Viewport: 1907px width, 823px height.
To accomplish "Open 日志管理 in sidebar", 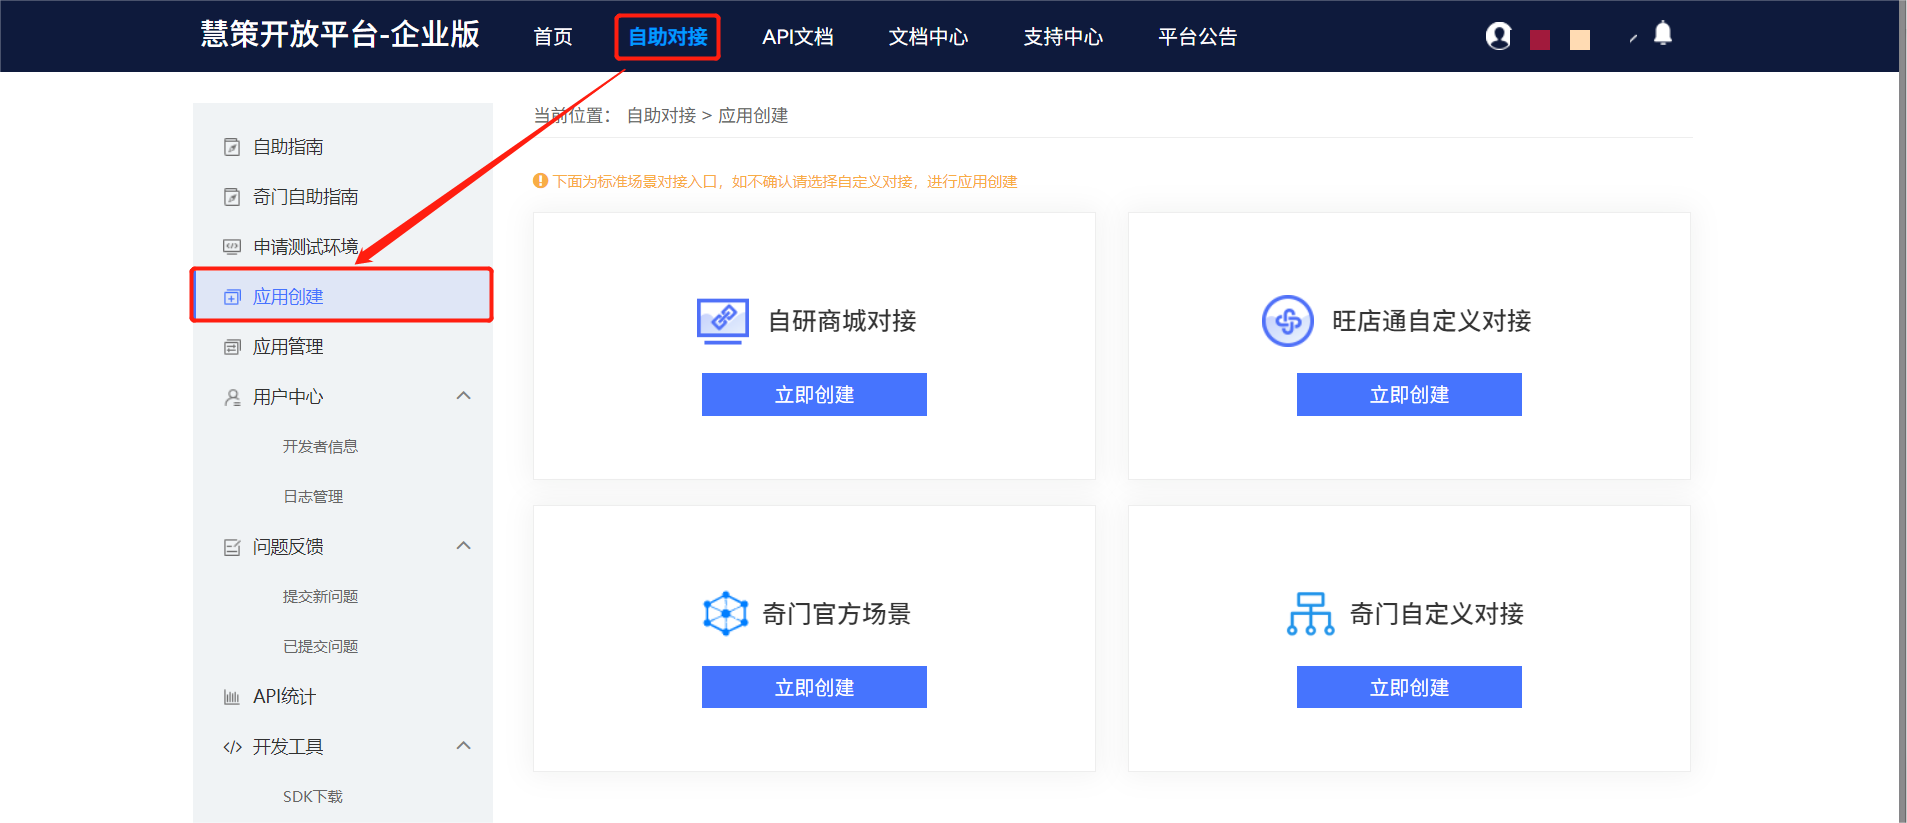I will [313, 497].
